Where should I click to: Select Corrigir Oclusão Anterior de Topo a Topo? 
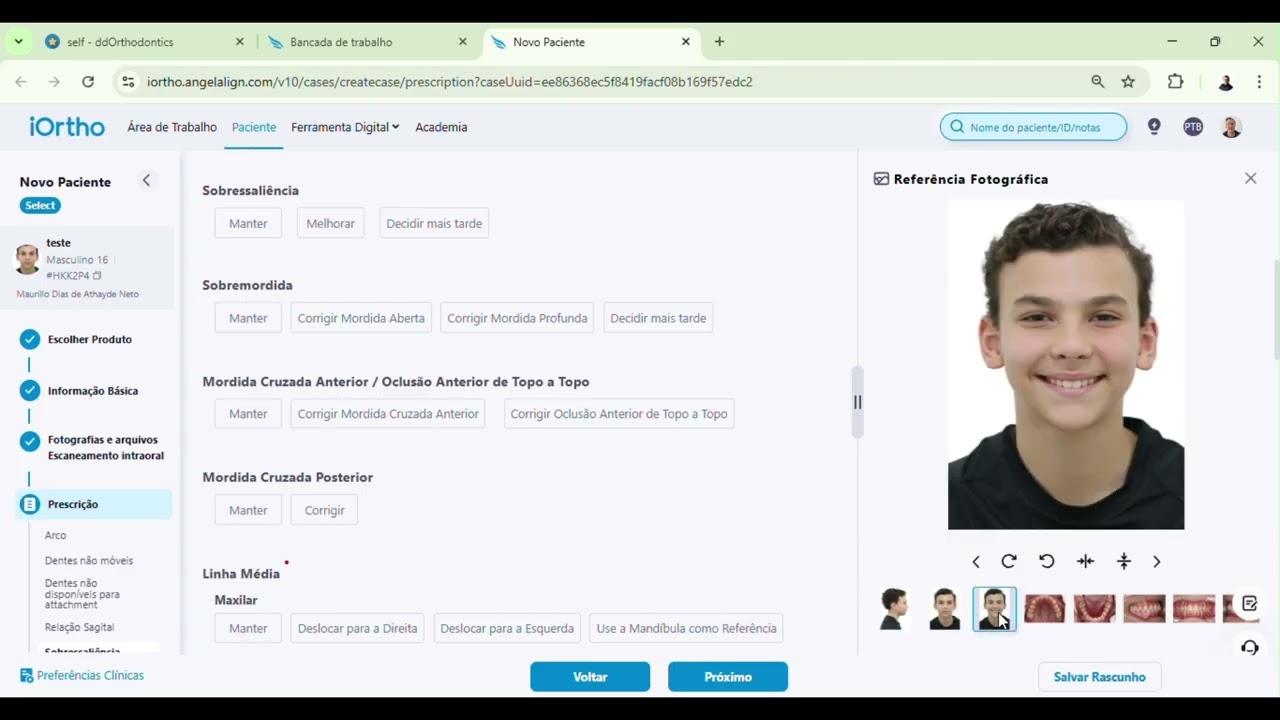(619, 414)
